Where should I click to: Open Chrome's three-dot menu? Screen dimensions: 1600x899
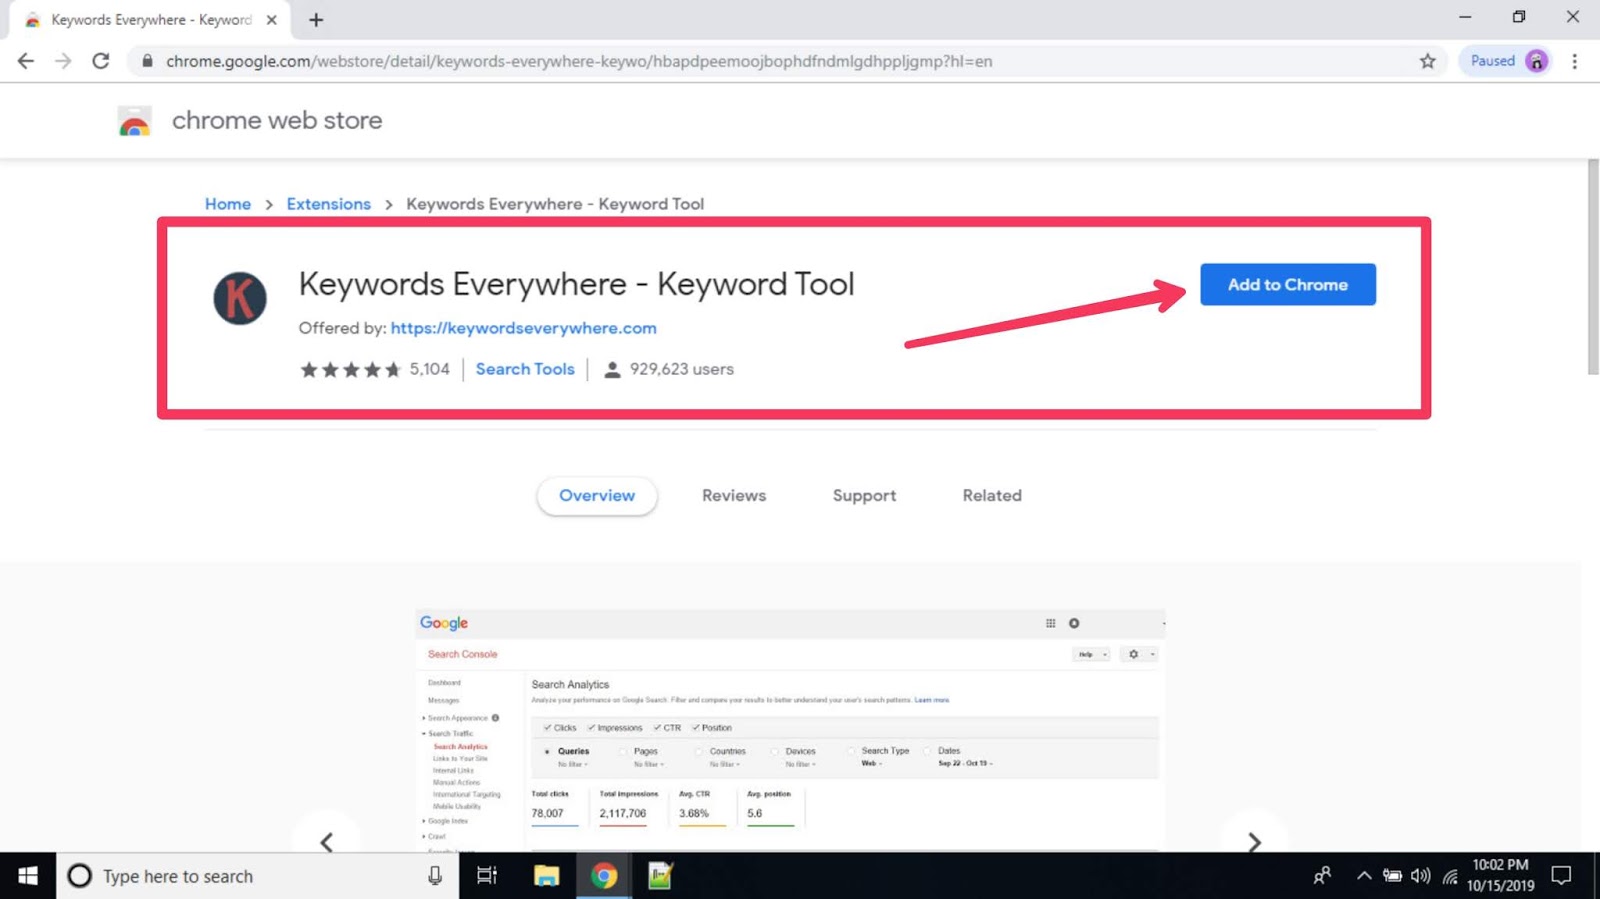tap(1574, 61)
